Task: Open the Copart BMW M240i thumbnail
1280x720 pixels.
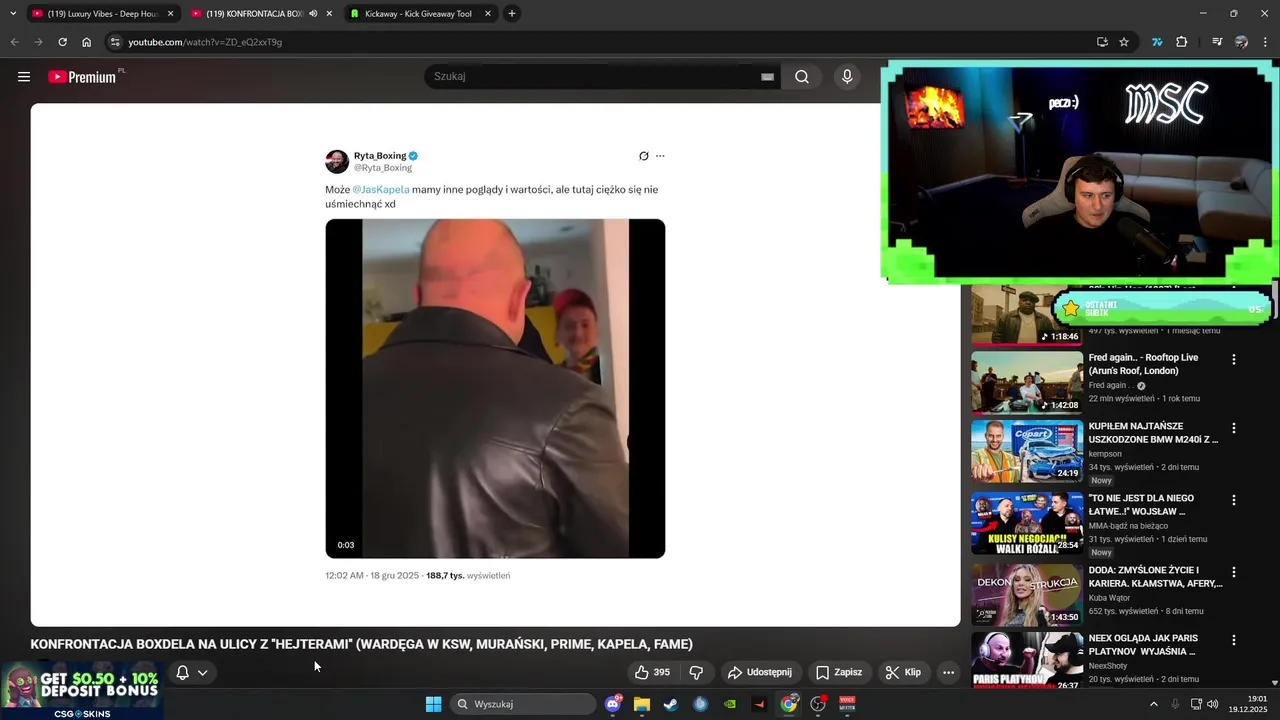Action: click(x=1027, y=451)
